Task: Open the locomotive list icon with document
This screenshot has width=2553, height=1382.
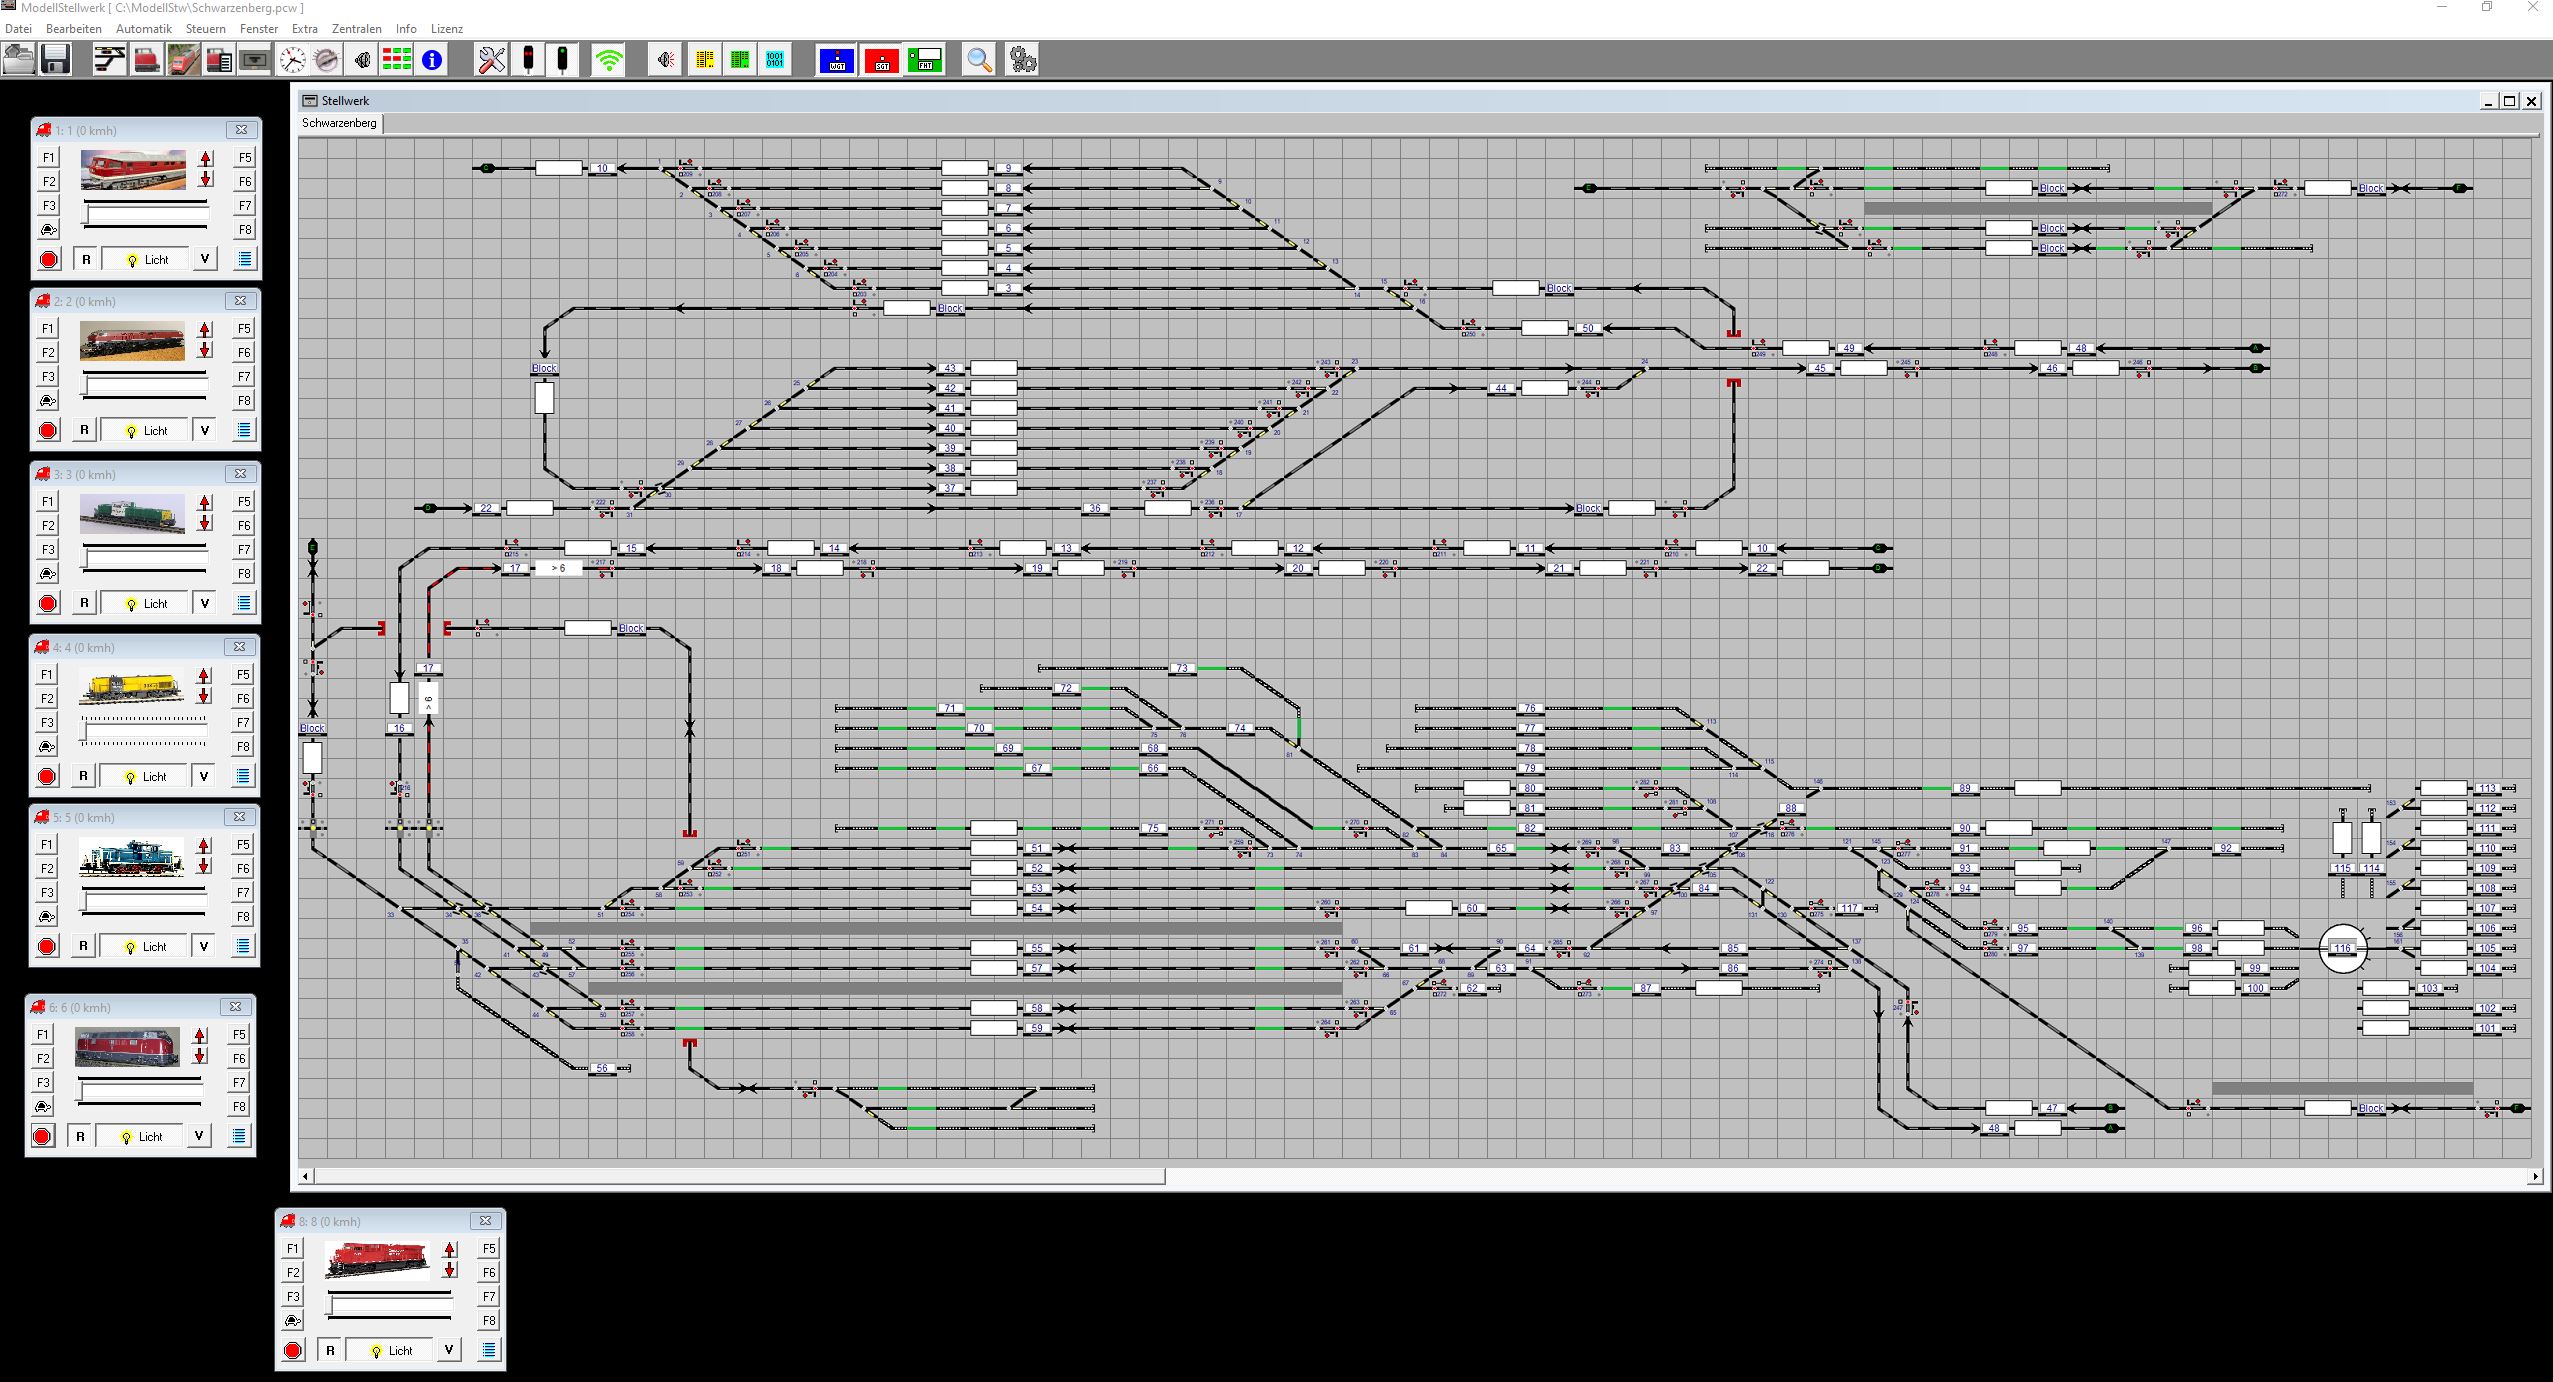Action: point(219,59)
